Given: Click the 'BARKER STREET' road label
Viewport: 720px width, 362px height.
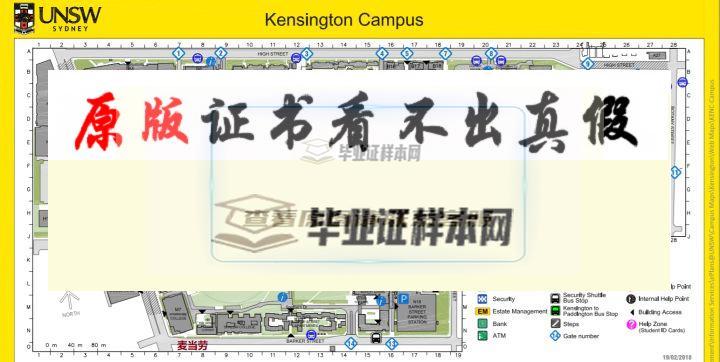Looking at the screenshot, I should tap(305, 341).
